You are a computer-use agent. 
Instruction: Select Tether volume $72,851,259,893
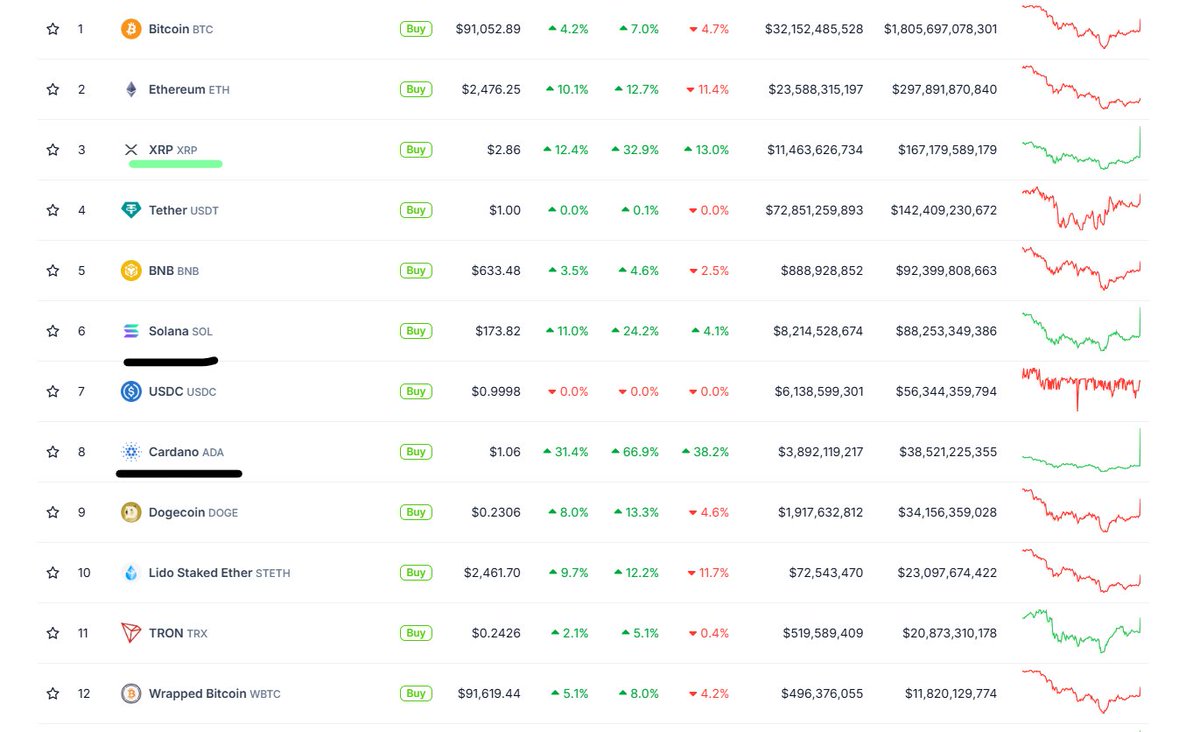tap(814, 210)
